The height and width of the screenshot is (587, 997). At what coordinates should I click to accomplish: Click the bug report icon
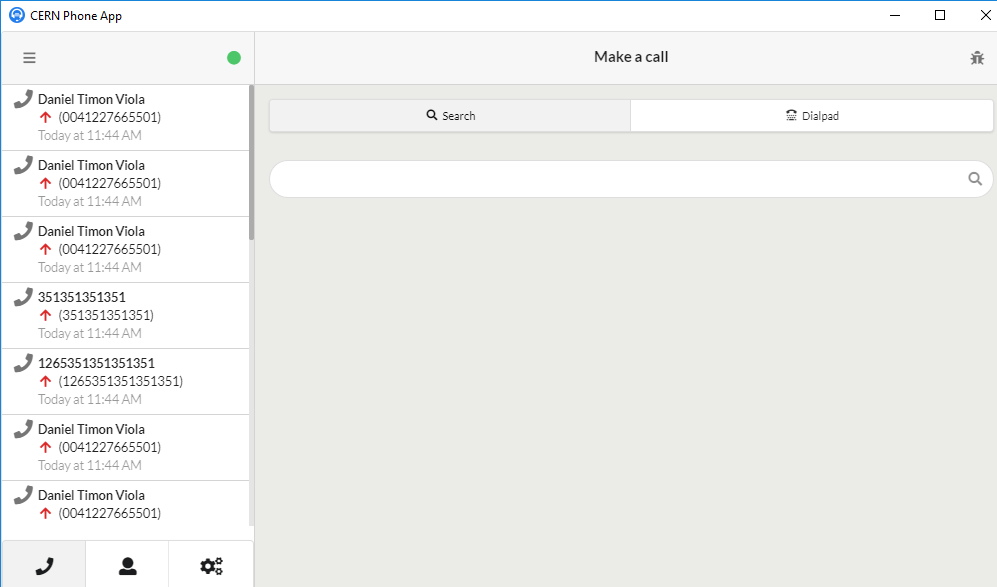[977, 58]
